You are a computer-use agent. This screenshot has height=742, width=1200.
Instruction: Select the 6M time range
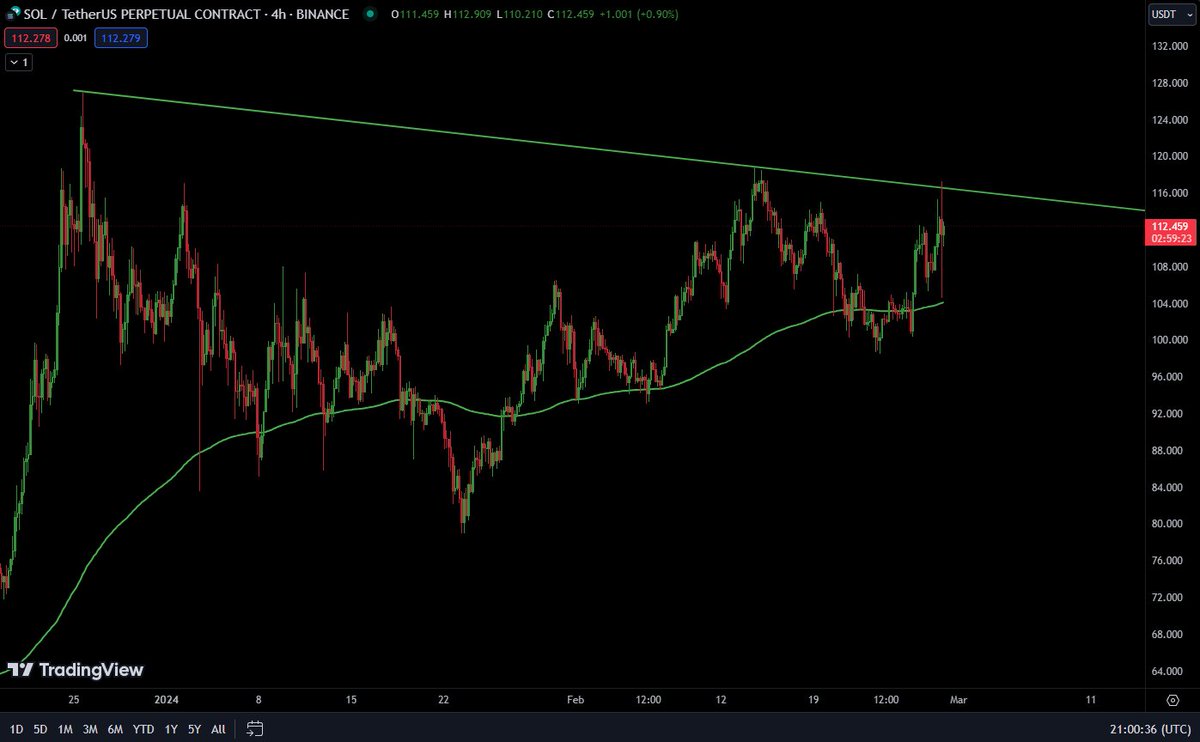pos(117,729)
